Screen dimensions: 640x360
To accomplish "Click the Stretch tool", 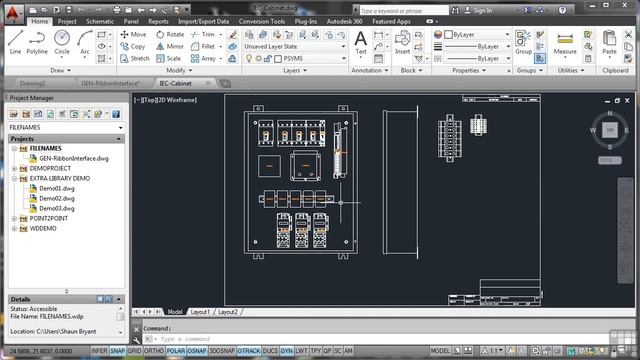I will (x=135, y=58).
